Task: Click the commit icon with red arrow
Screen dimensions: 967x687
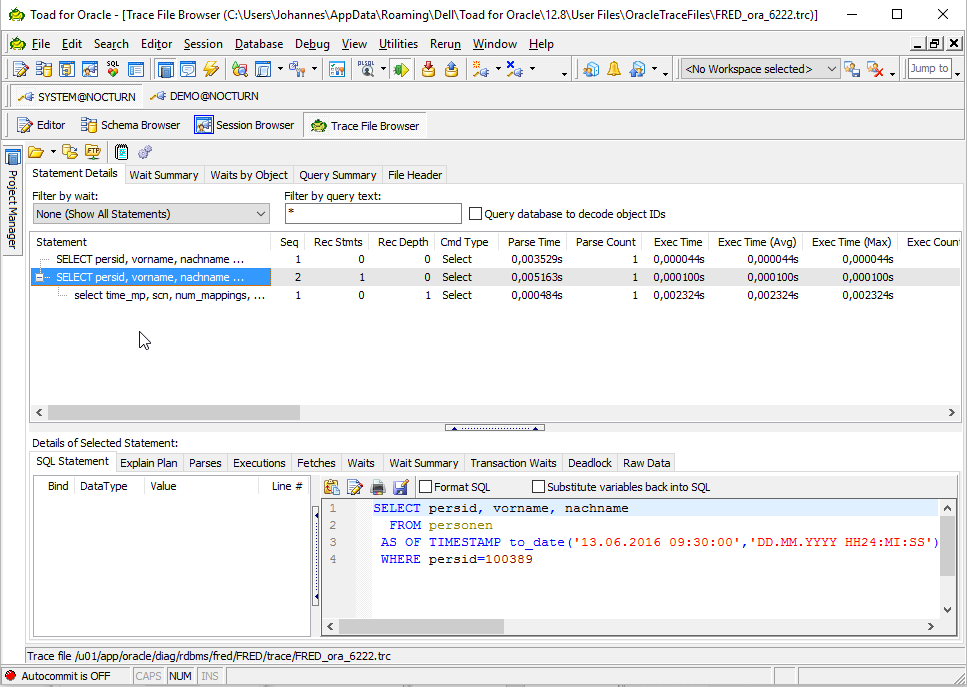Action: (429, 69)
